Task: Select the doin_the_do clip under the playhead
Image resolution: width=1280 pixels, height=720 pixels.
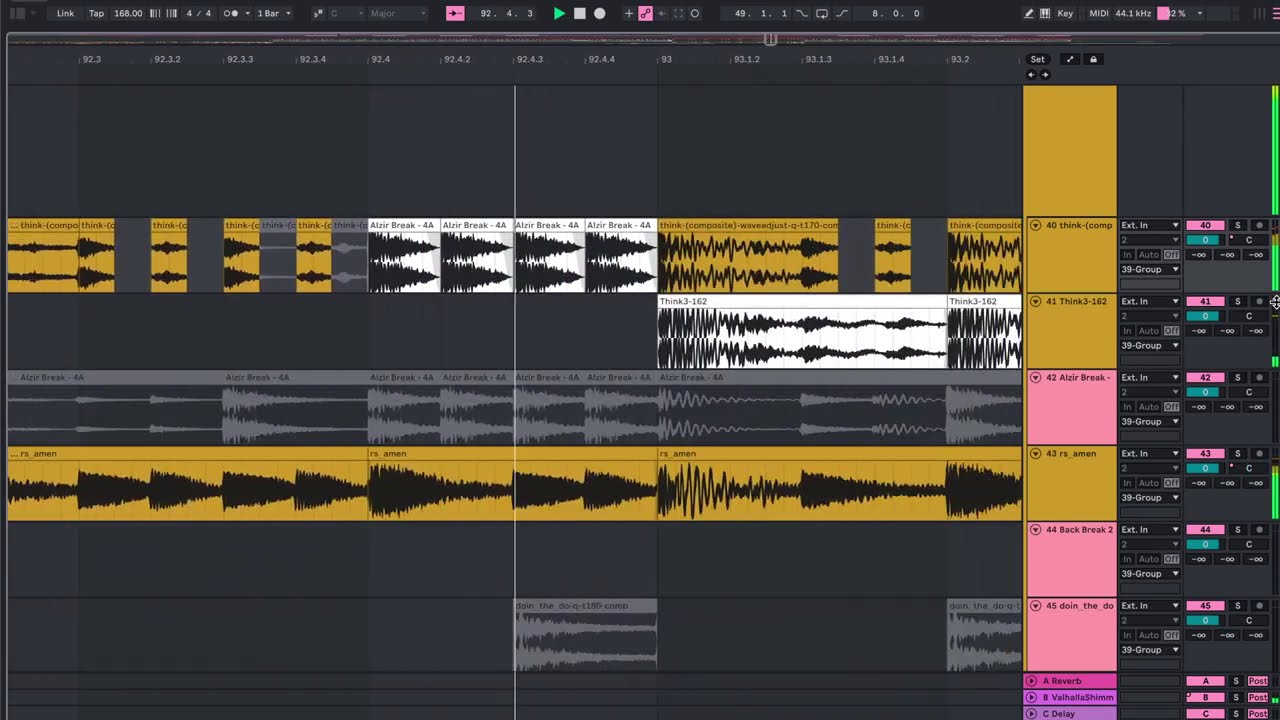Action: pyautogui.click(x=586, y=635)
